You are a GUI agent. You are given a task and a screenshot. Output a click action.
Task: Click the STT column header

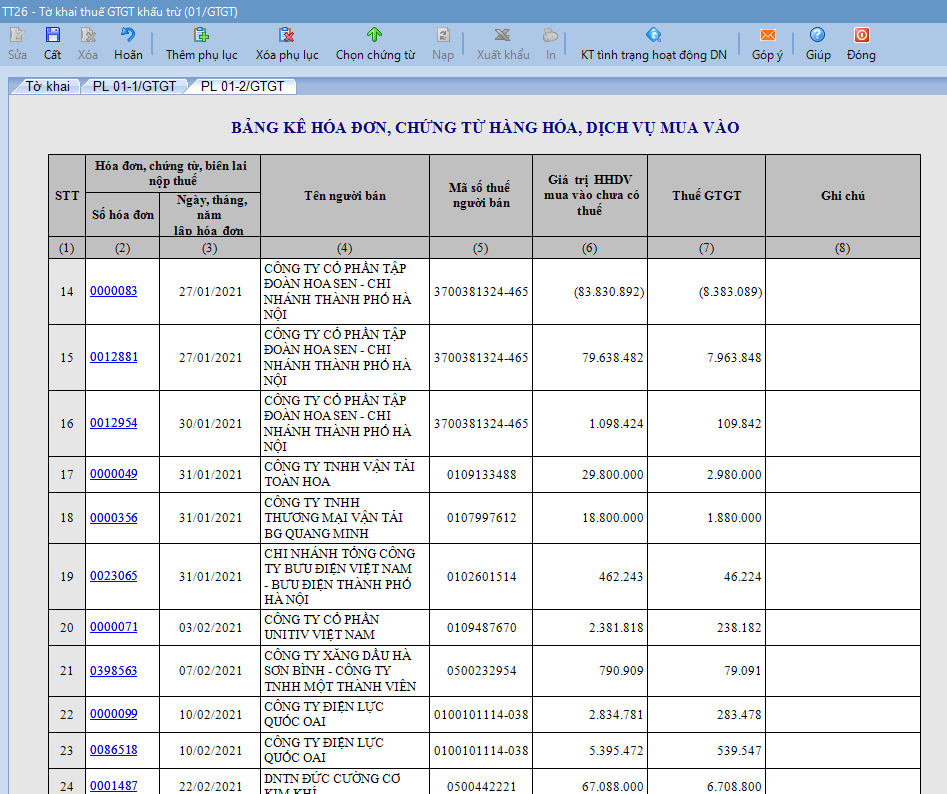[67, 196]
